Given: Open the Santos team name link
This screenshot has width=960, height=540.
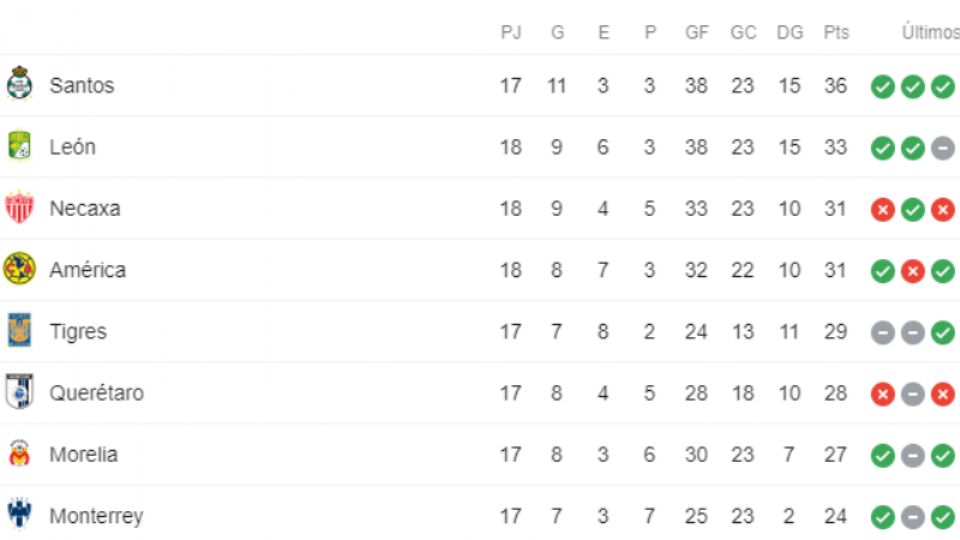Looking at the screenshot, I should (x=82, y=86).
